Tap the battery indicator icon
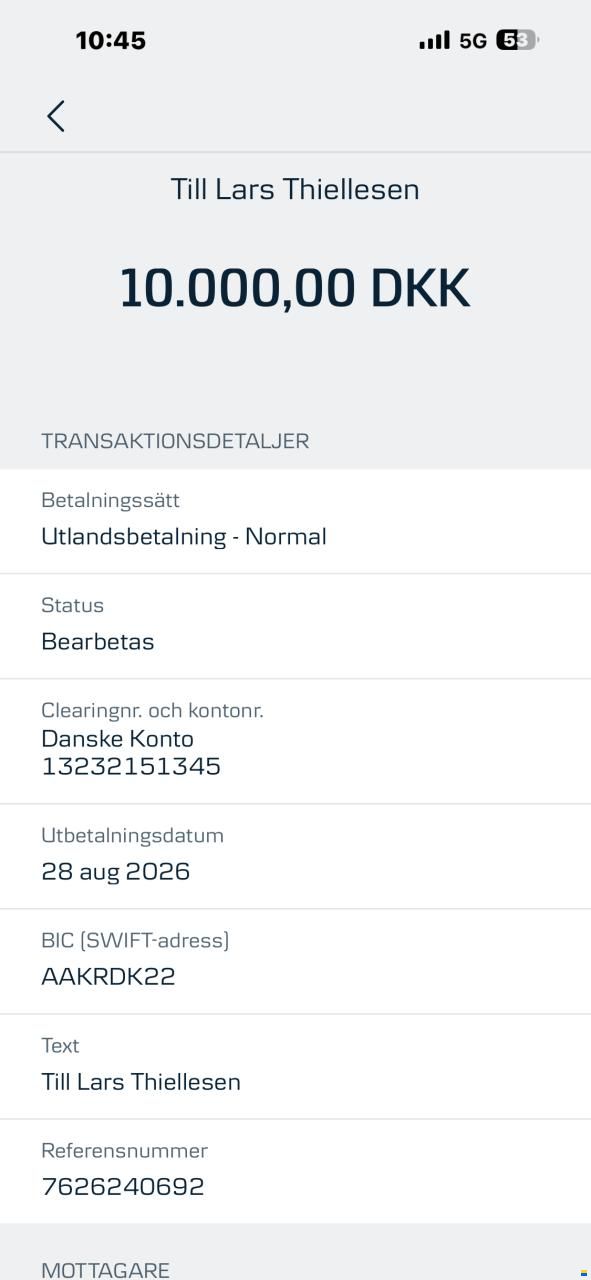This screenshot has height=1280, width=591. click(517, 40)
